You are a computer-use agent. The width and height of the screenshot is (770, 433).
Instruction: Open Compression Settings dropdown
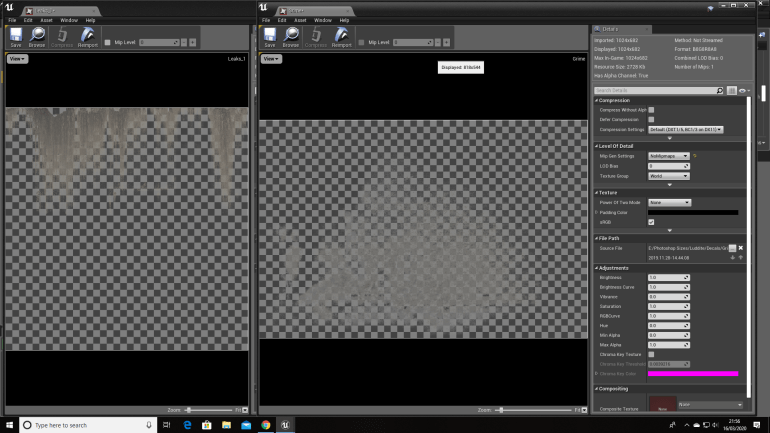tap(686, 130)
